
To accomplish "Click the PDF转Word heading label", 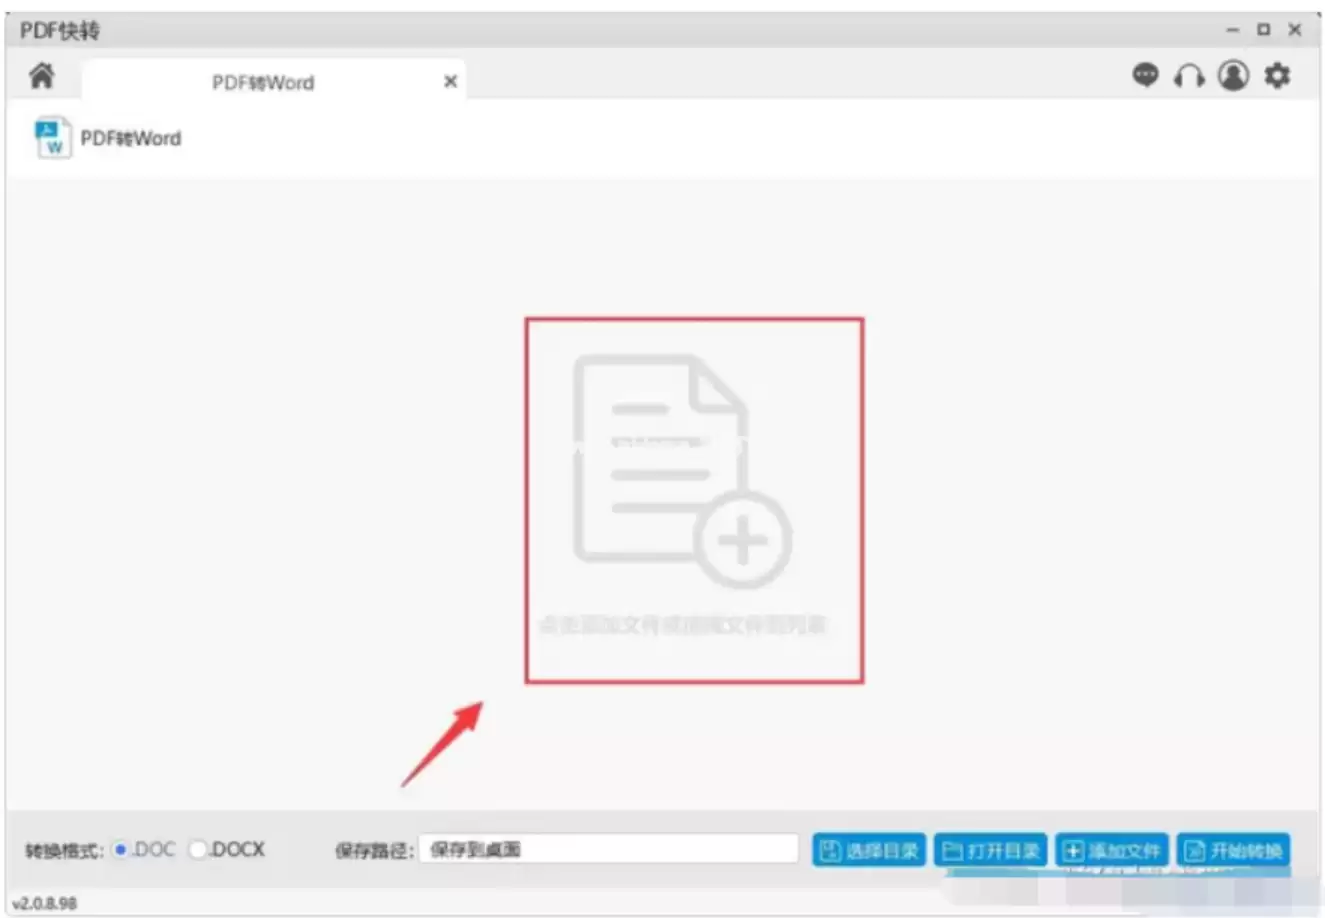I will 131,139.
